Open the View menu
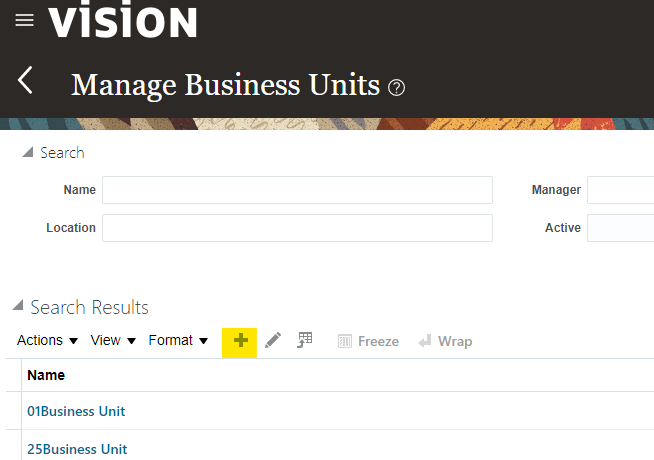Viewport: 654px width, 460px height. coord(113,341)
